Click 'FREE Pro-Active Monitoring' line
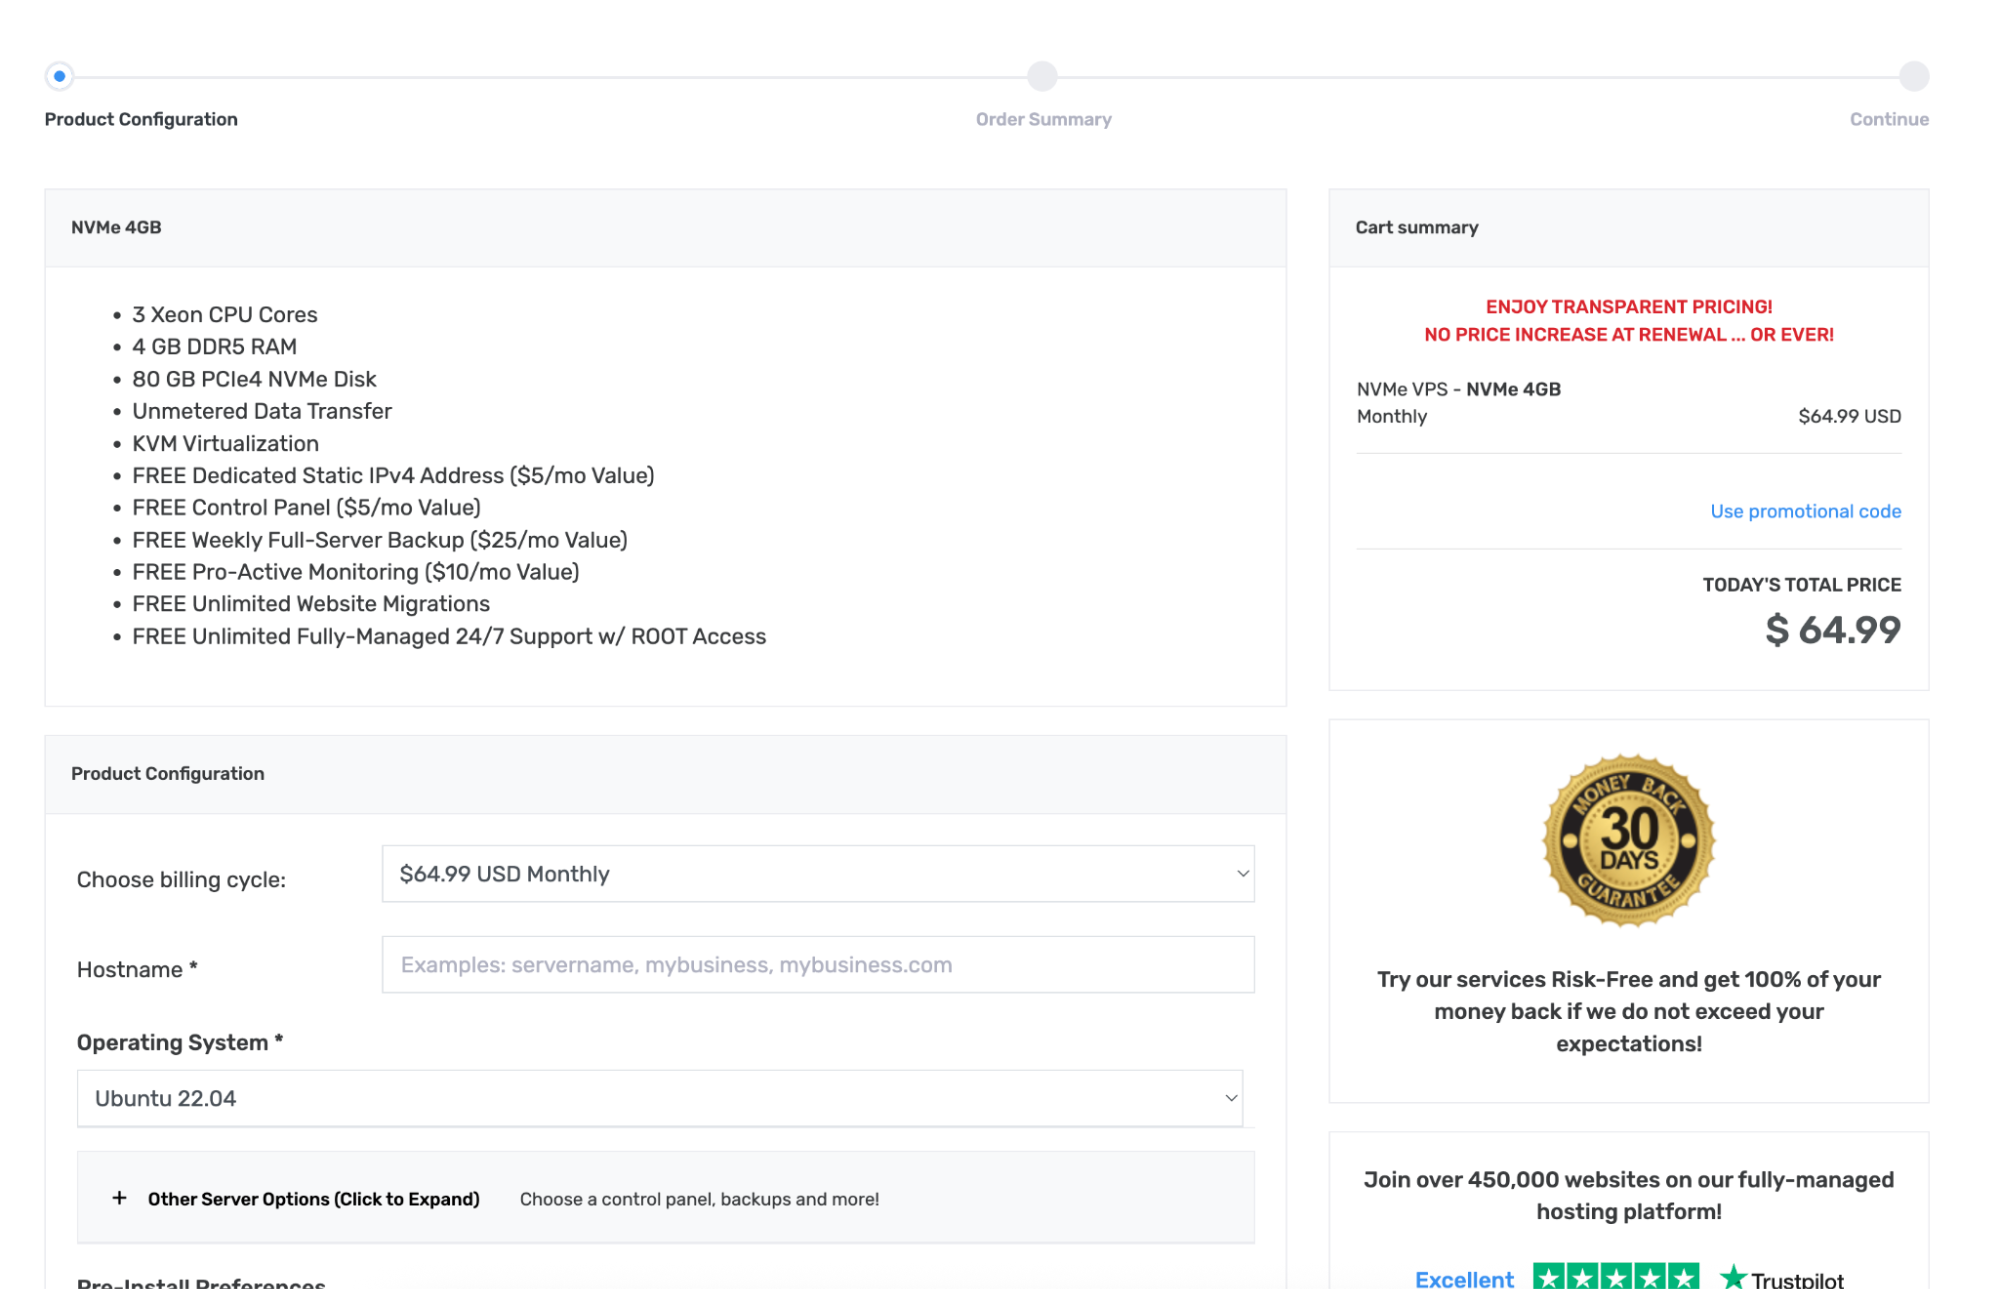The width and height of the screenshot is (1999, 1290). (356, 572)
